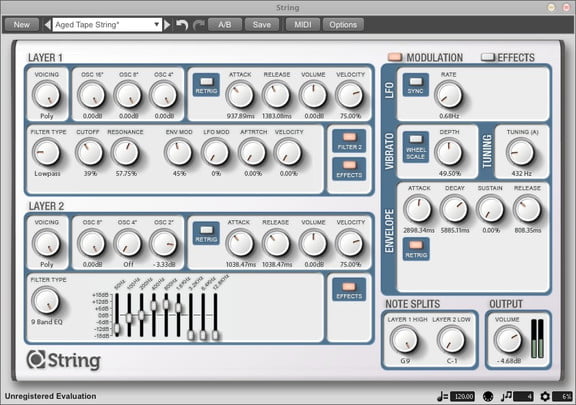
Task: Go to the next preset arrow
Action: (167, 25)
